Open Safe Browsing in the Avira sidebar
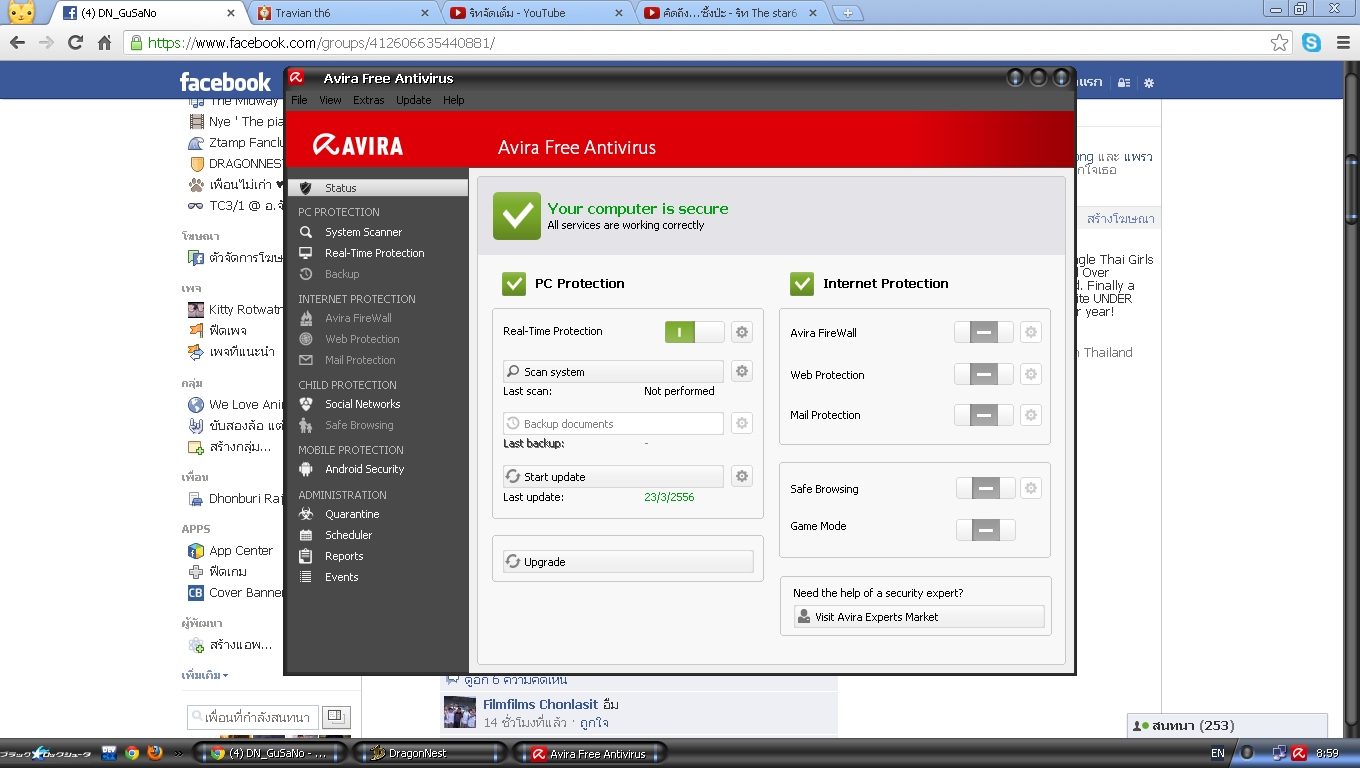 [358, 425]
